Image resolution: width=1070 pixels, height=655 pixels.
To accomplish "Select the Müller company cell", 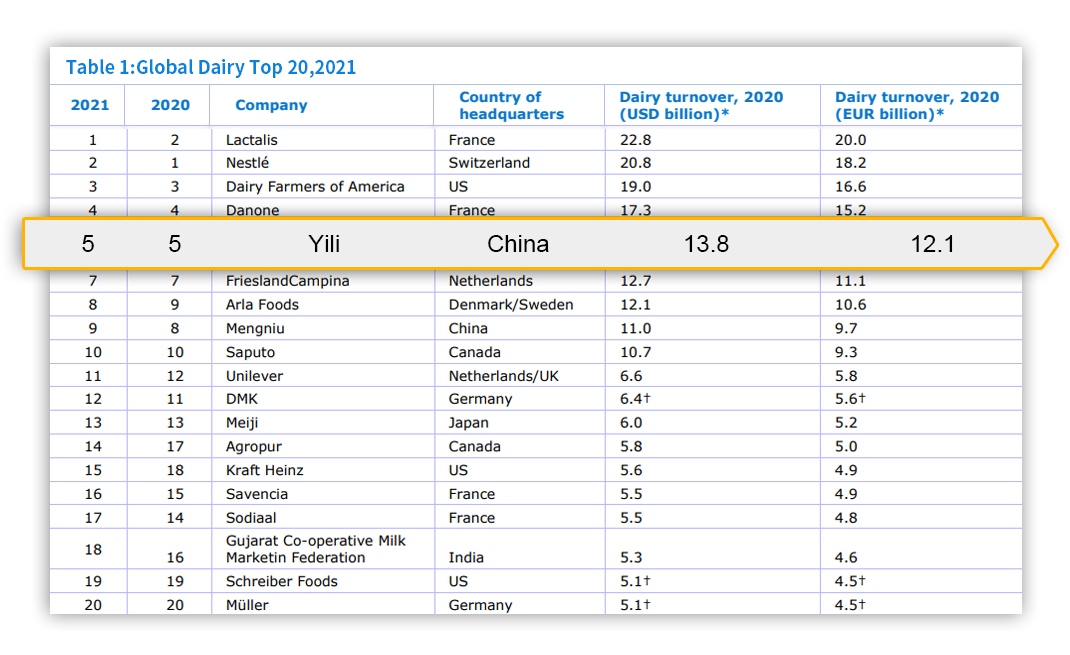I will (247, 605).
